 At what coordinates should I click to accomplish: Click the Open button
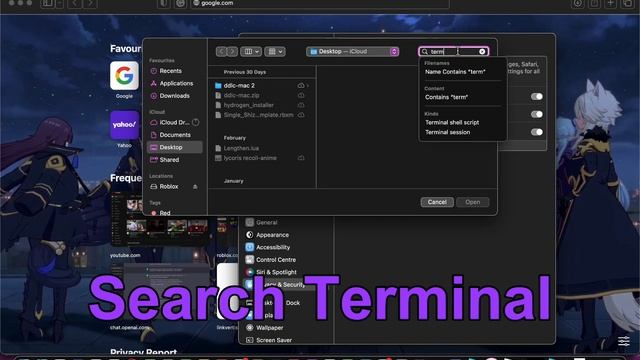pos(472,202)
